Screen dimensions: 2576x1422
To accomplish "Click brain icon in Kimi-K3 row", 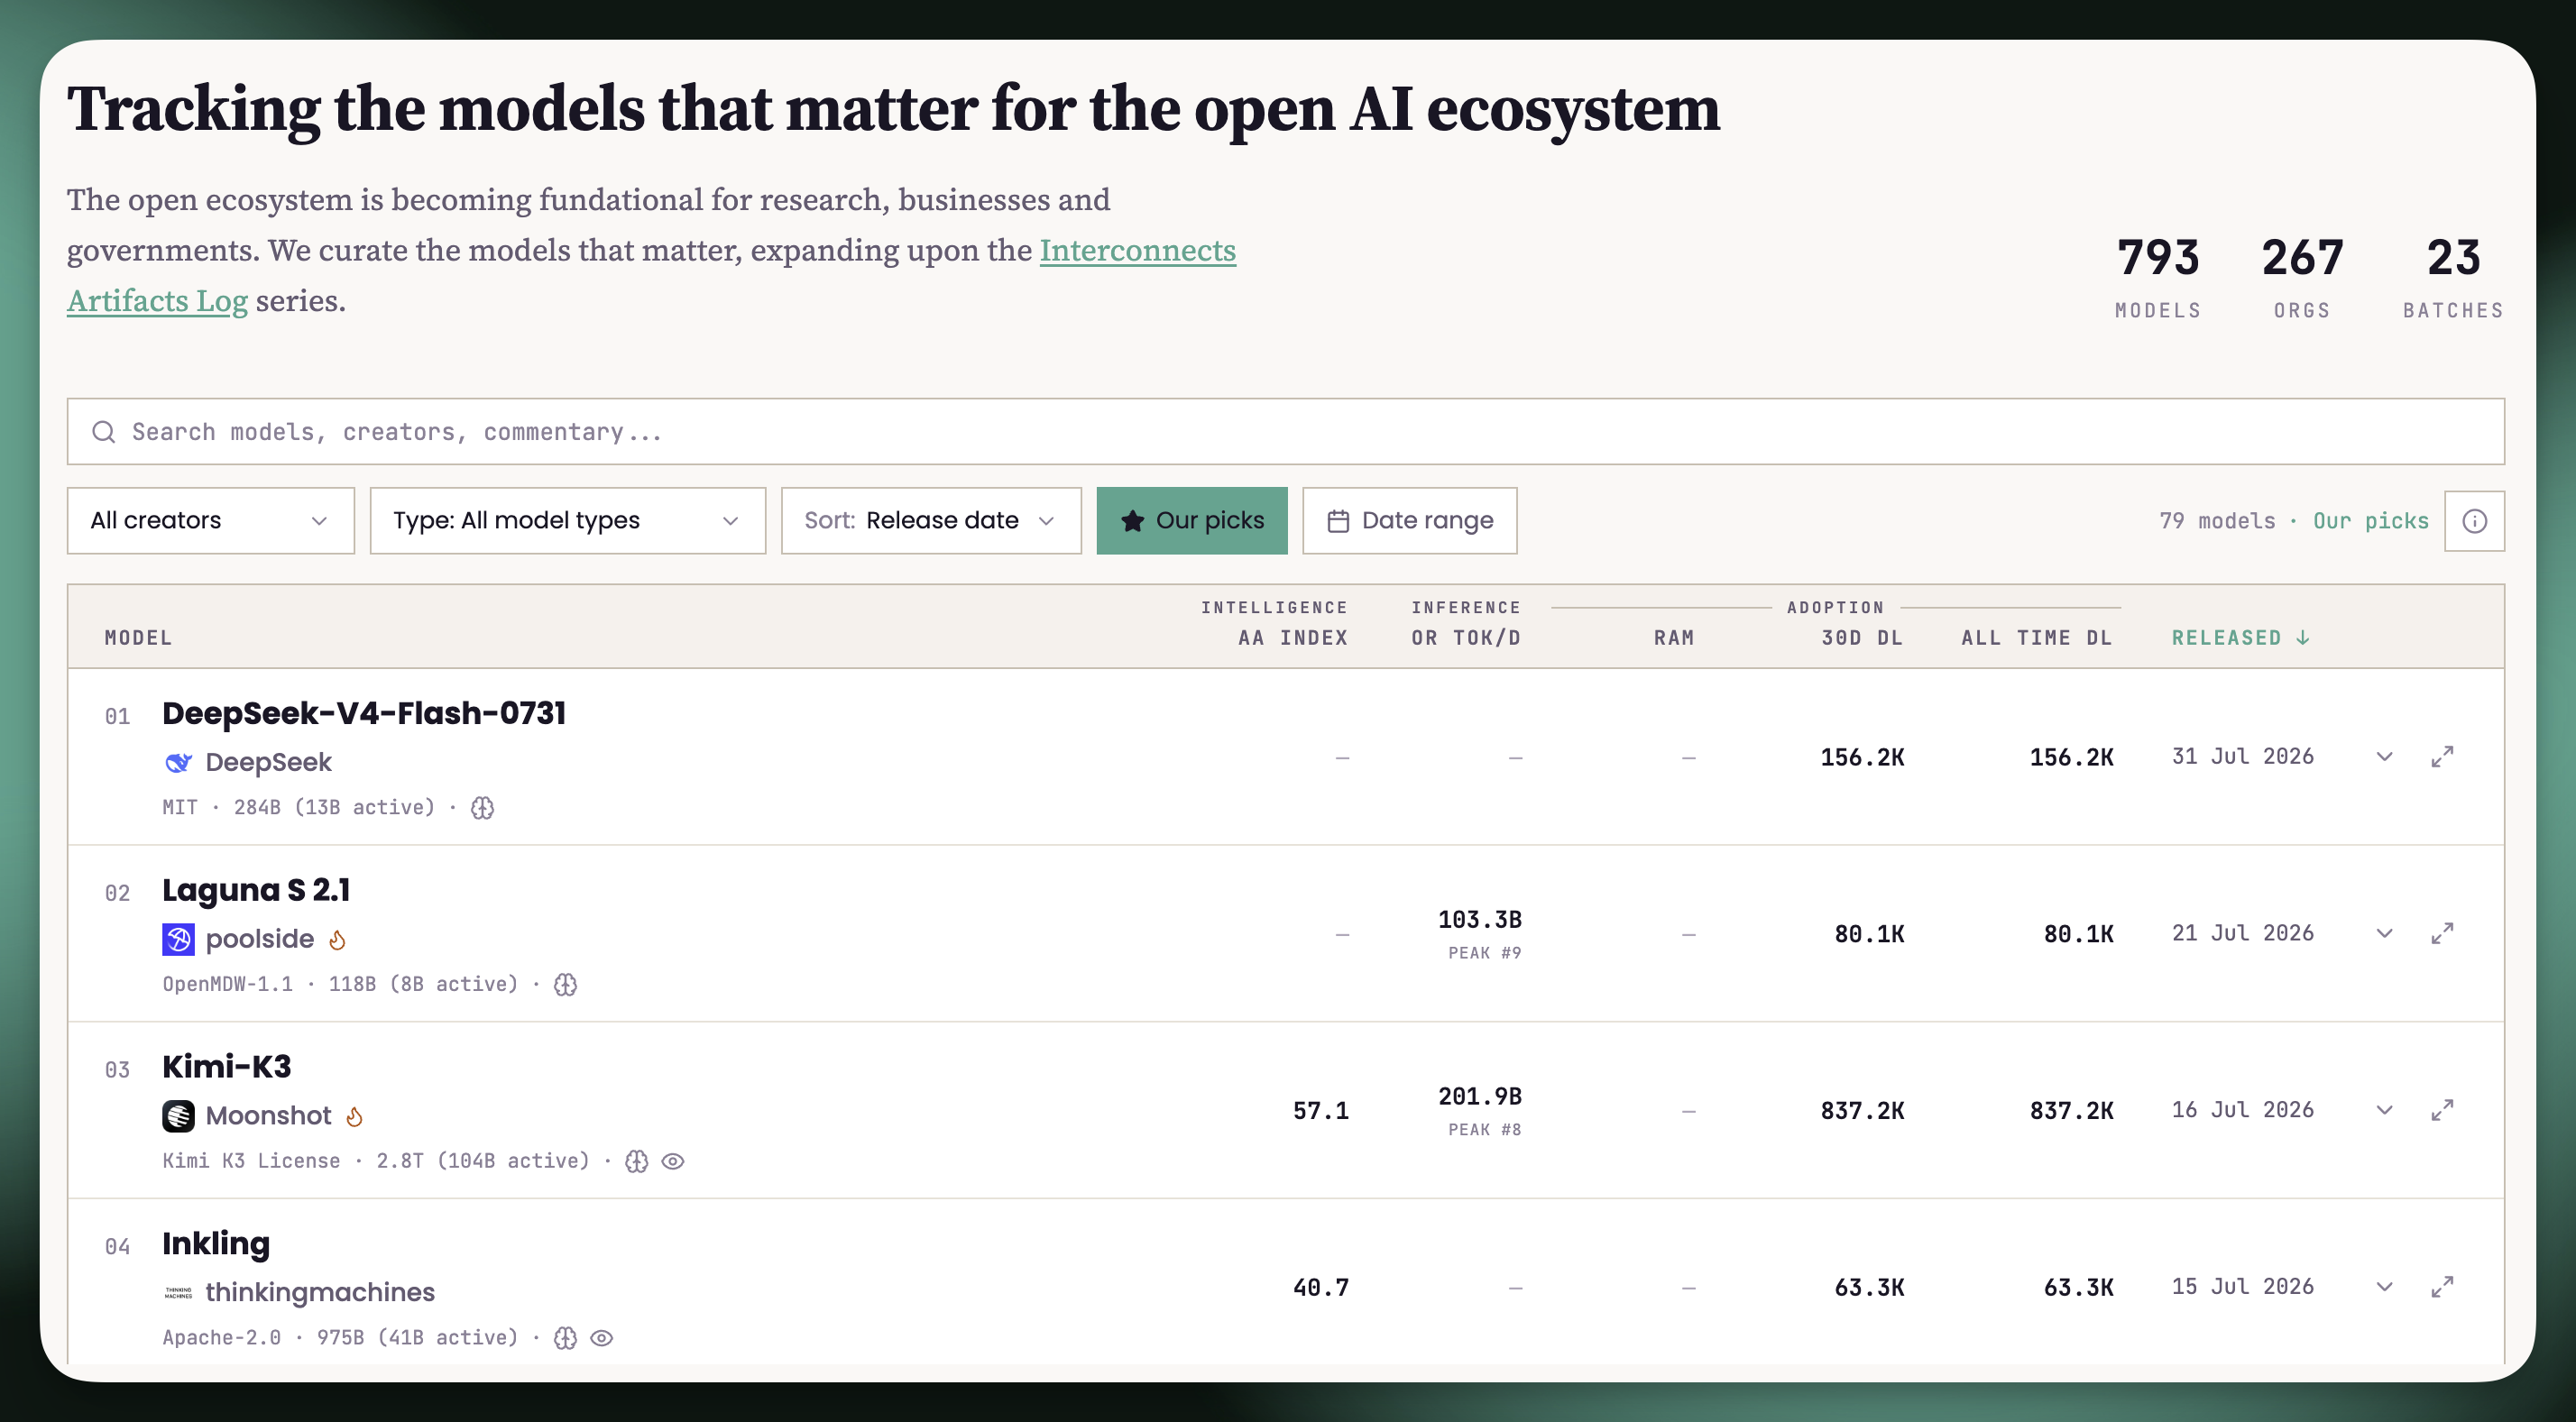I will point(637,1161).
